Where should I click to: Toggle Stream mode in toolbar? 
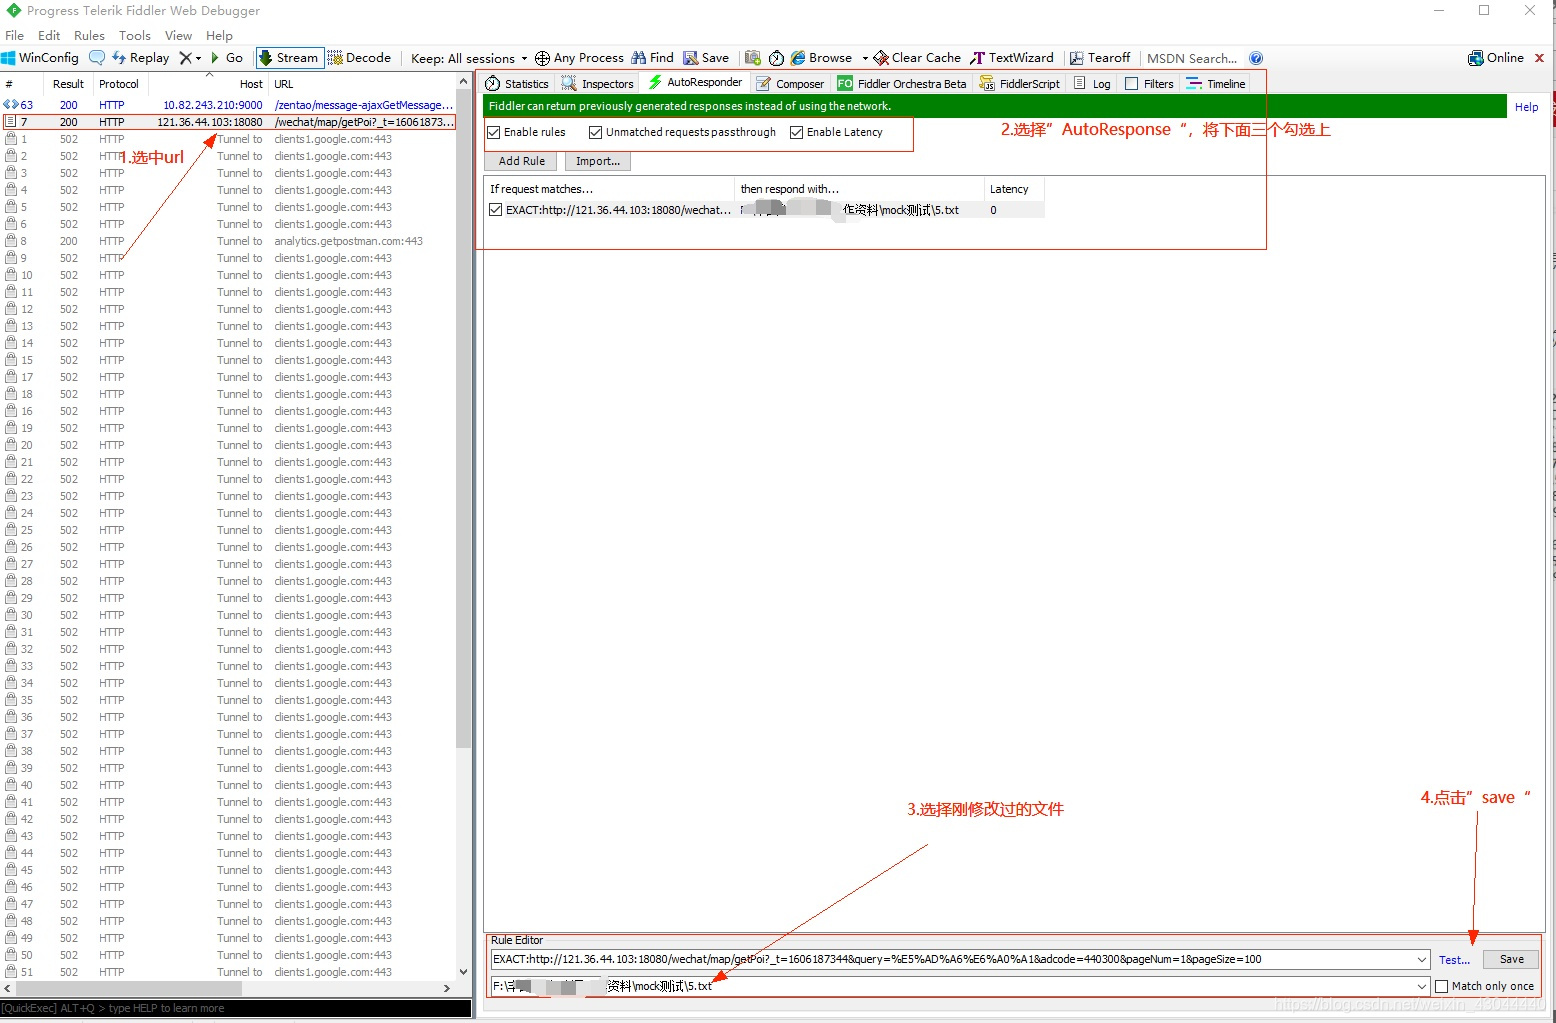(289, 58)
